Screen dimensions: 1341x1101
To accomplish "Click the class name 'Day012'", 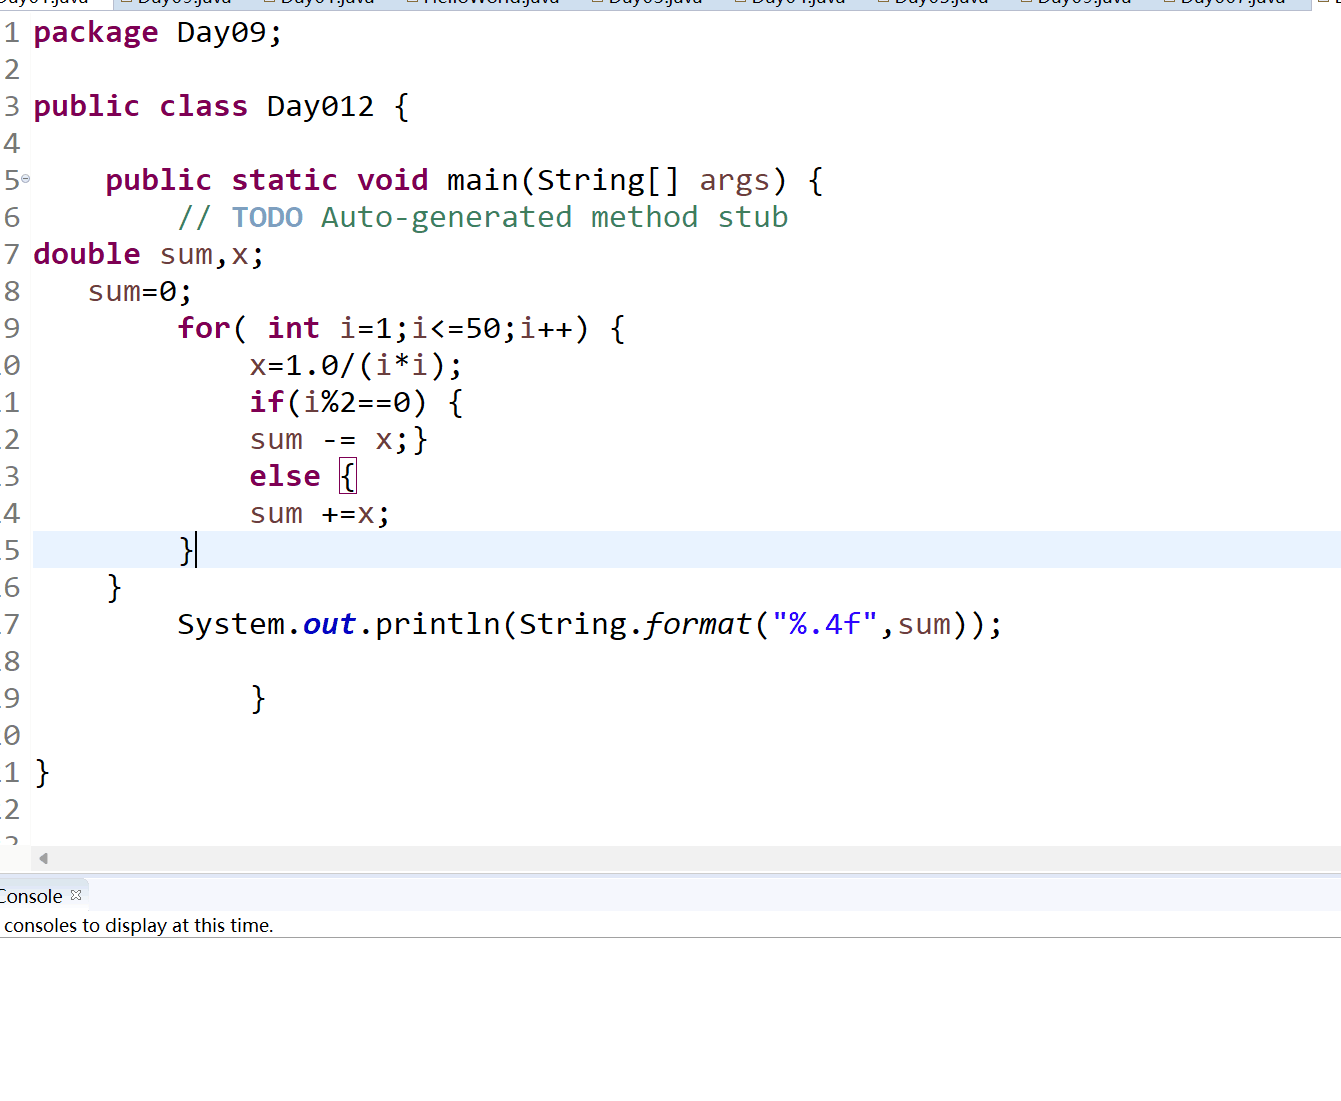I will 320,107.
